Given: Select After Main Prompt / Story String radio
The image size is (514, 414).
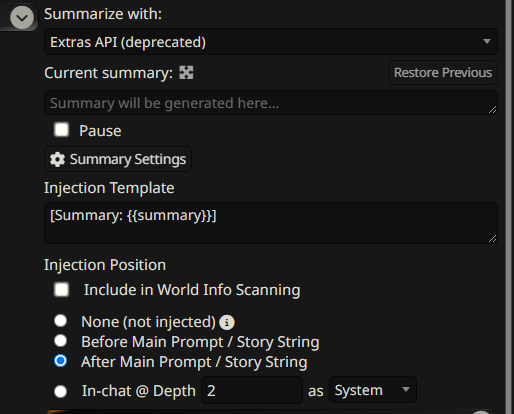Looking at the screenshot, I should (60, 361).
